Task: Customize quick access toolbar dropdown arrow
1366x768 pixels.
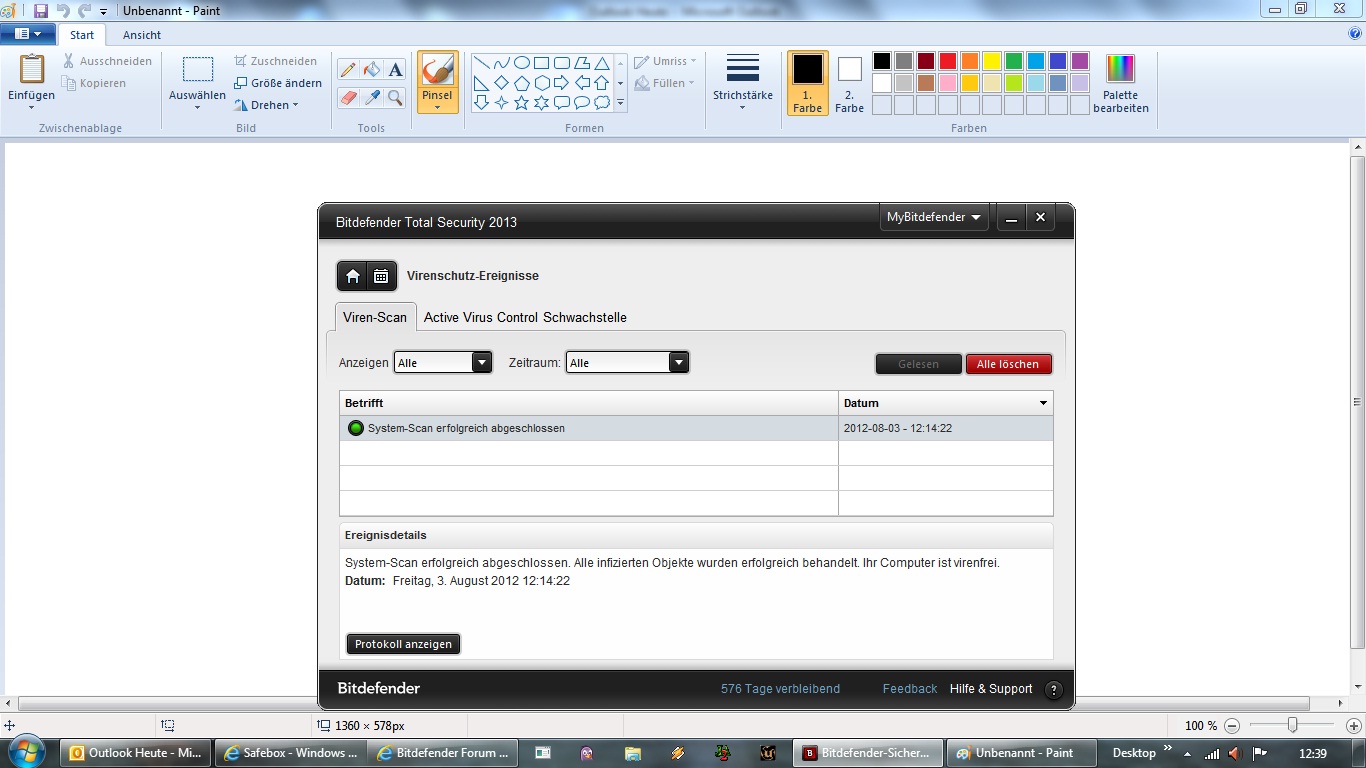Action: click(103, 12)
